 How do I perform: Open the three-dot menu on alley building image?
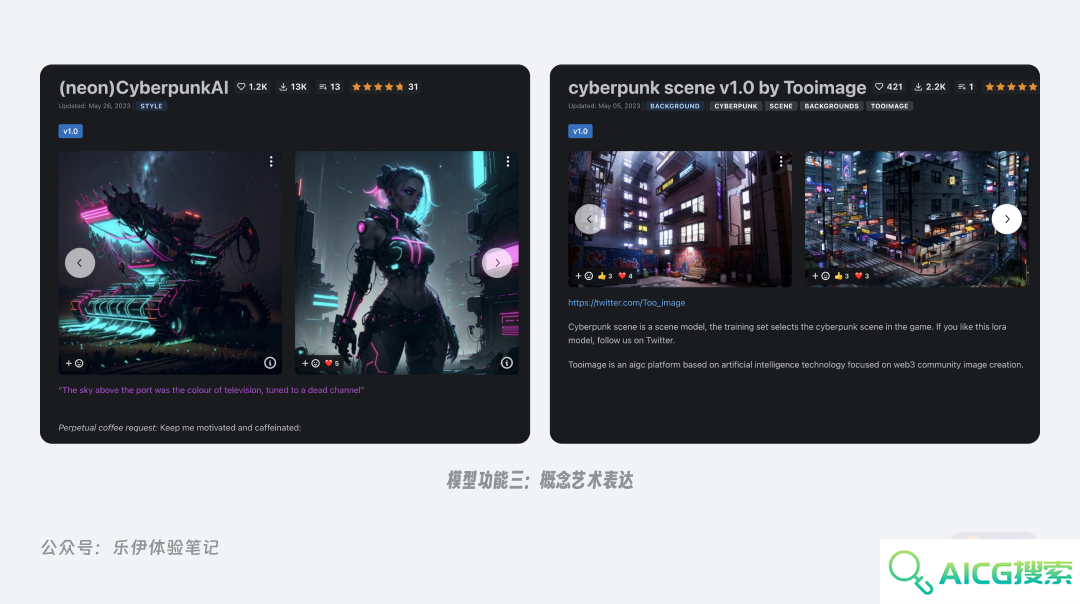(x=780, y=161)
